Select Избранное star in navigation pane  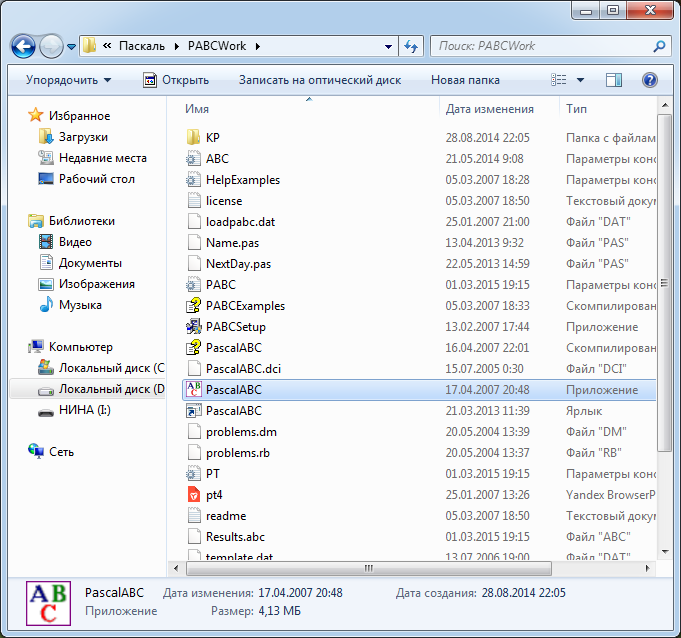tap(36, 116)
